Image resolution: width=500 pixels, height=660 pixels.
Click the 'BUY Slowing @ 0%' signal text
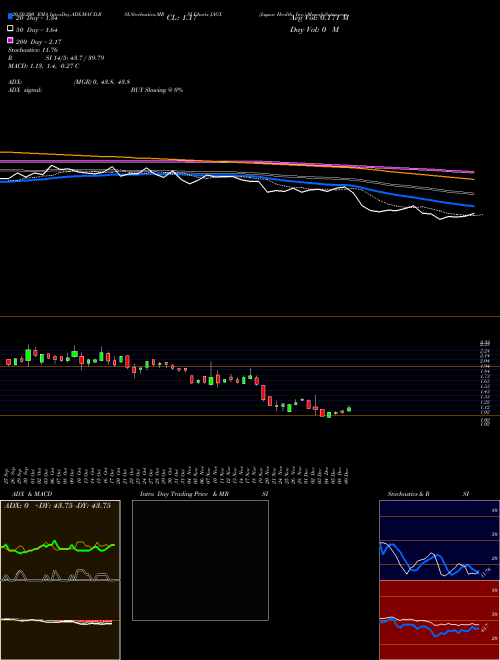click(x=157, y=90)
